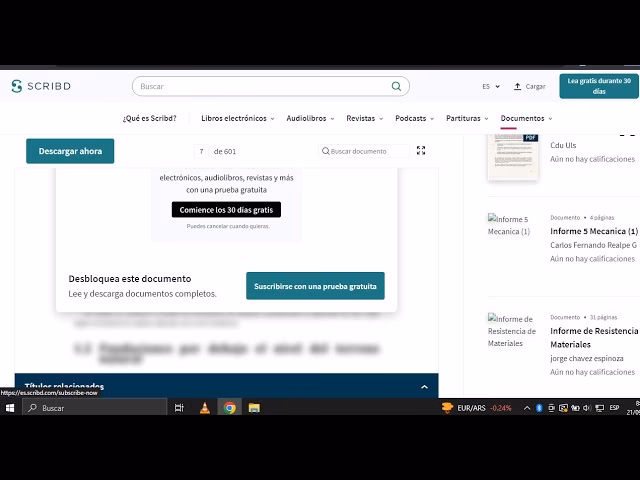The height and width of the screenshot is (480, 640).
Task: Click Lea gratis durante 30 días button
Action: (599, 86)
